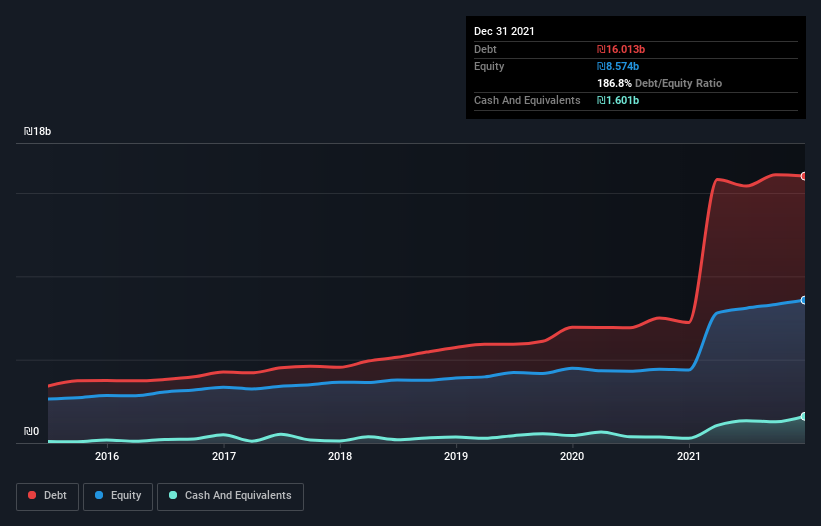Click the teal Cash legend dot
This screenshot has height=526, width=821.
[x=173, y=495]
